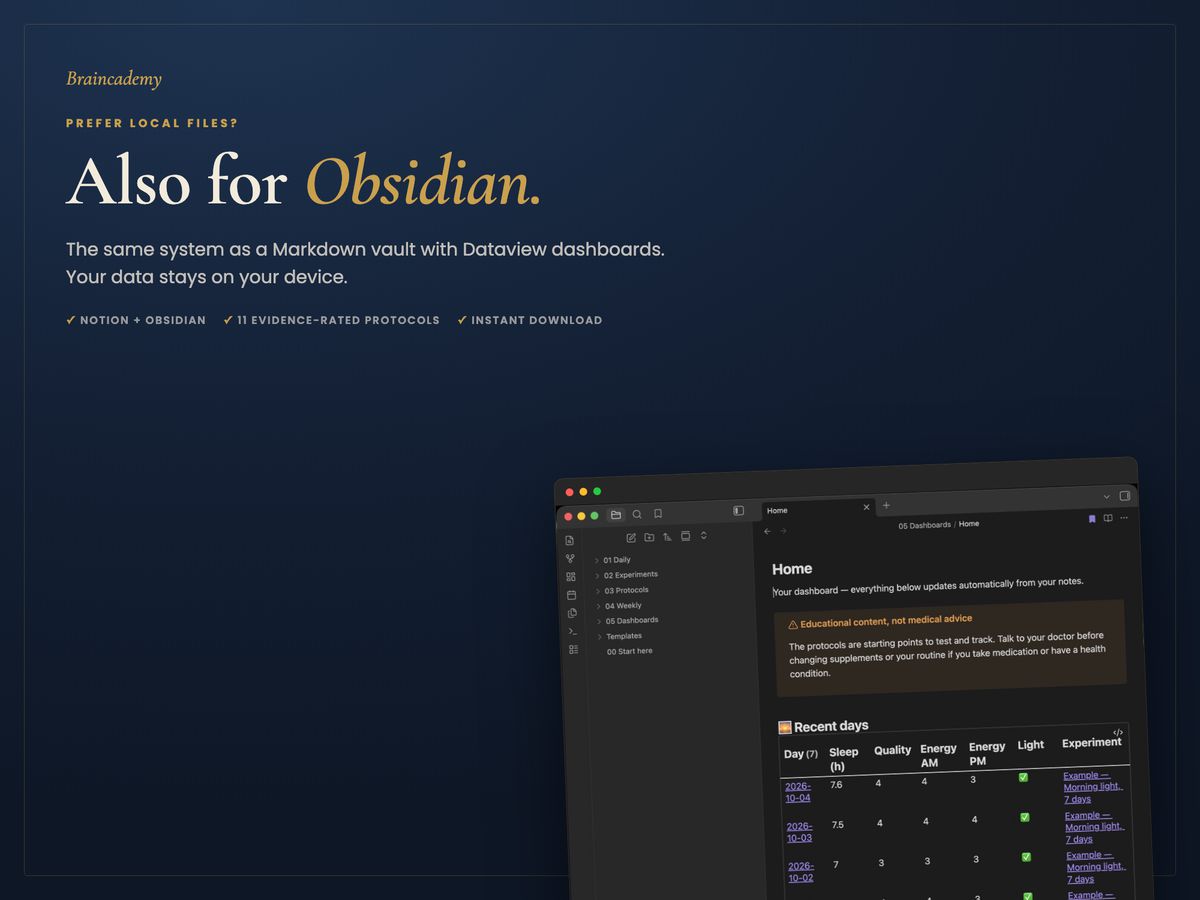The width and height of the screenshot is (1200, 900).
Task: Click the Day column header
Action: pos(801,754)
